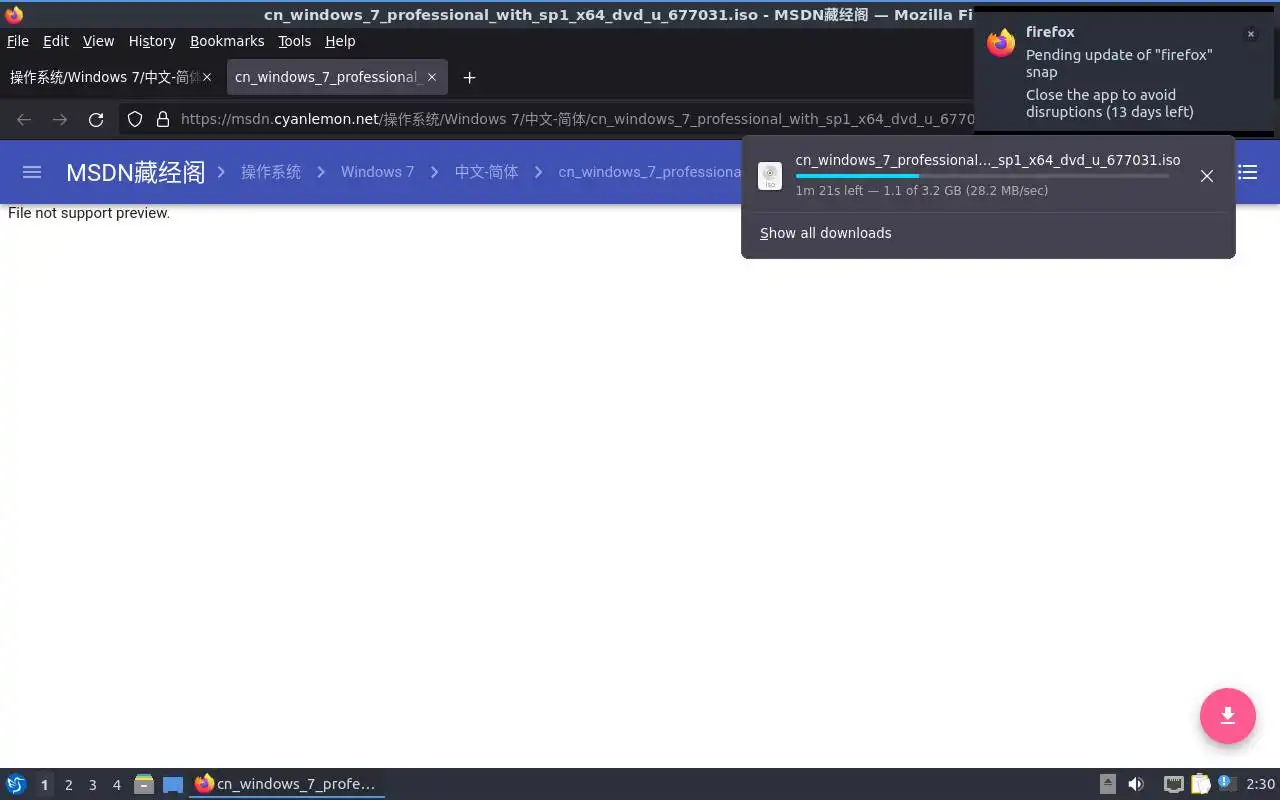Switch to workspace 1
Screen dimensions: 1280x800
pyautogui.click(x=44, y=785)
